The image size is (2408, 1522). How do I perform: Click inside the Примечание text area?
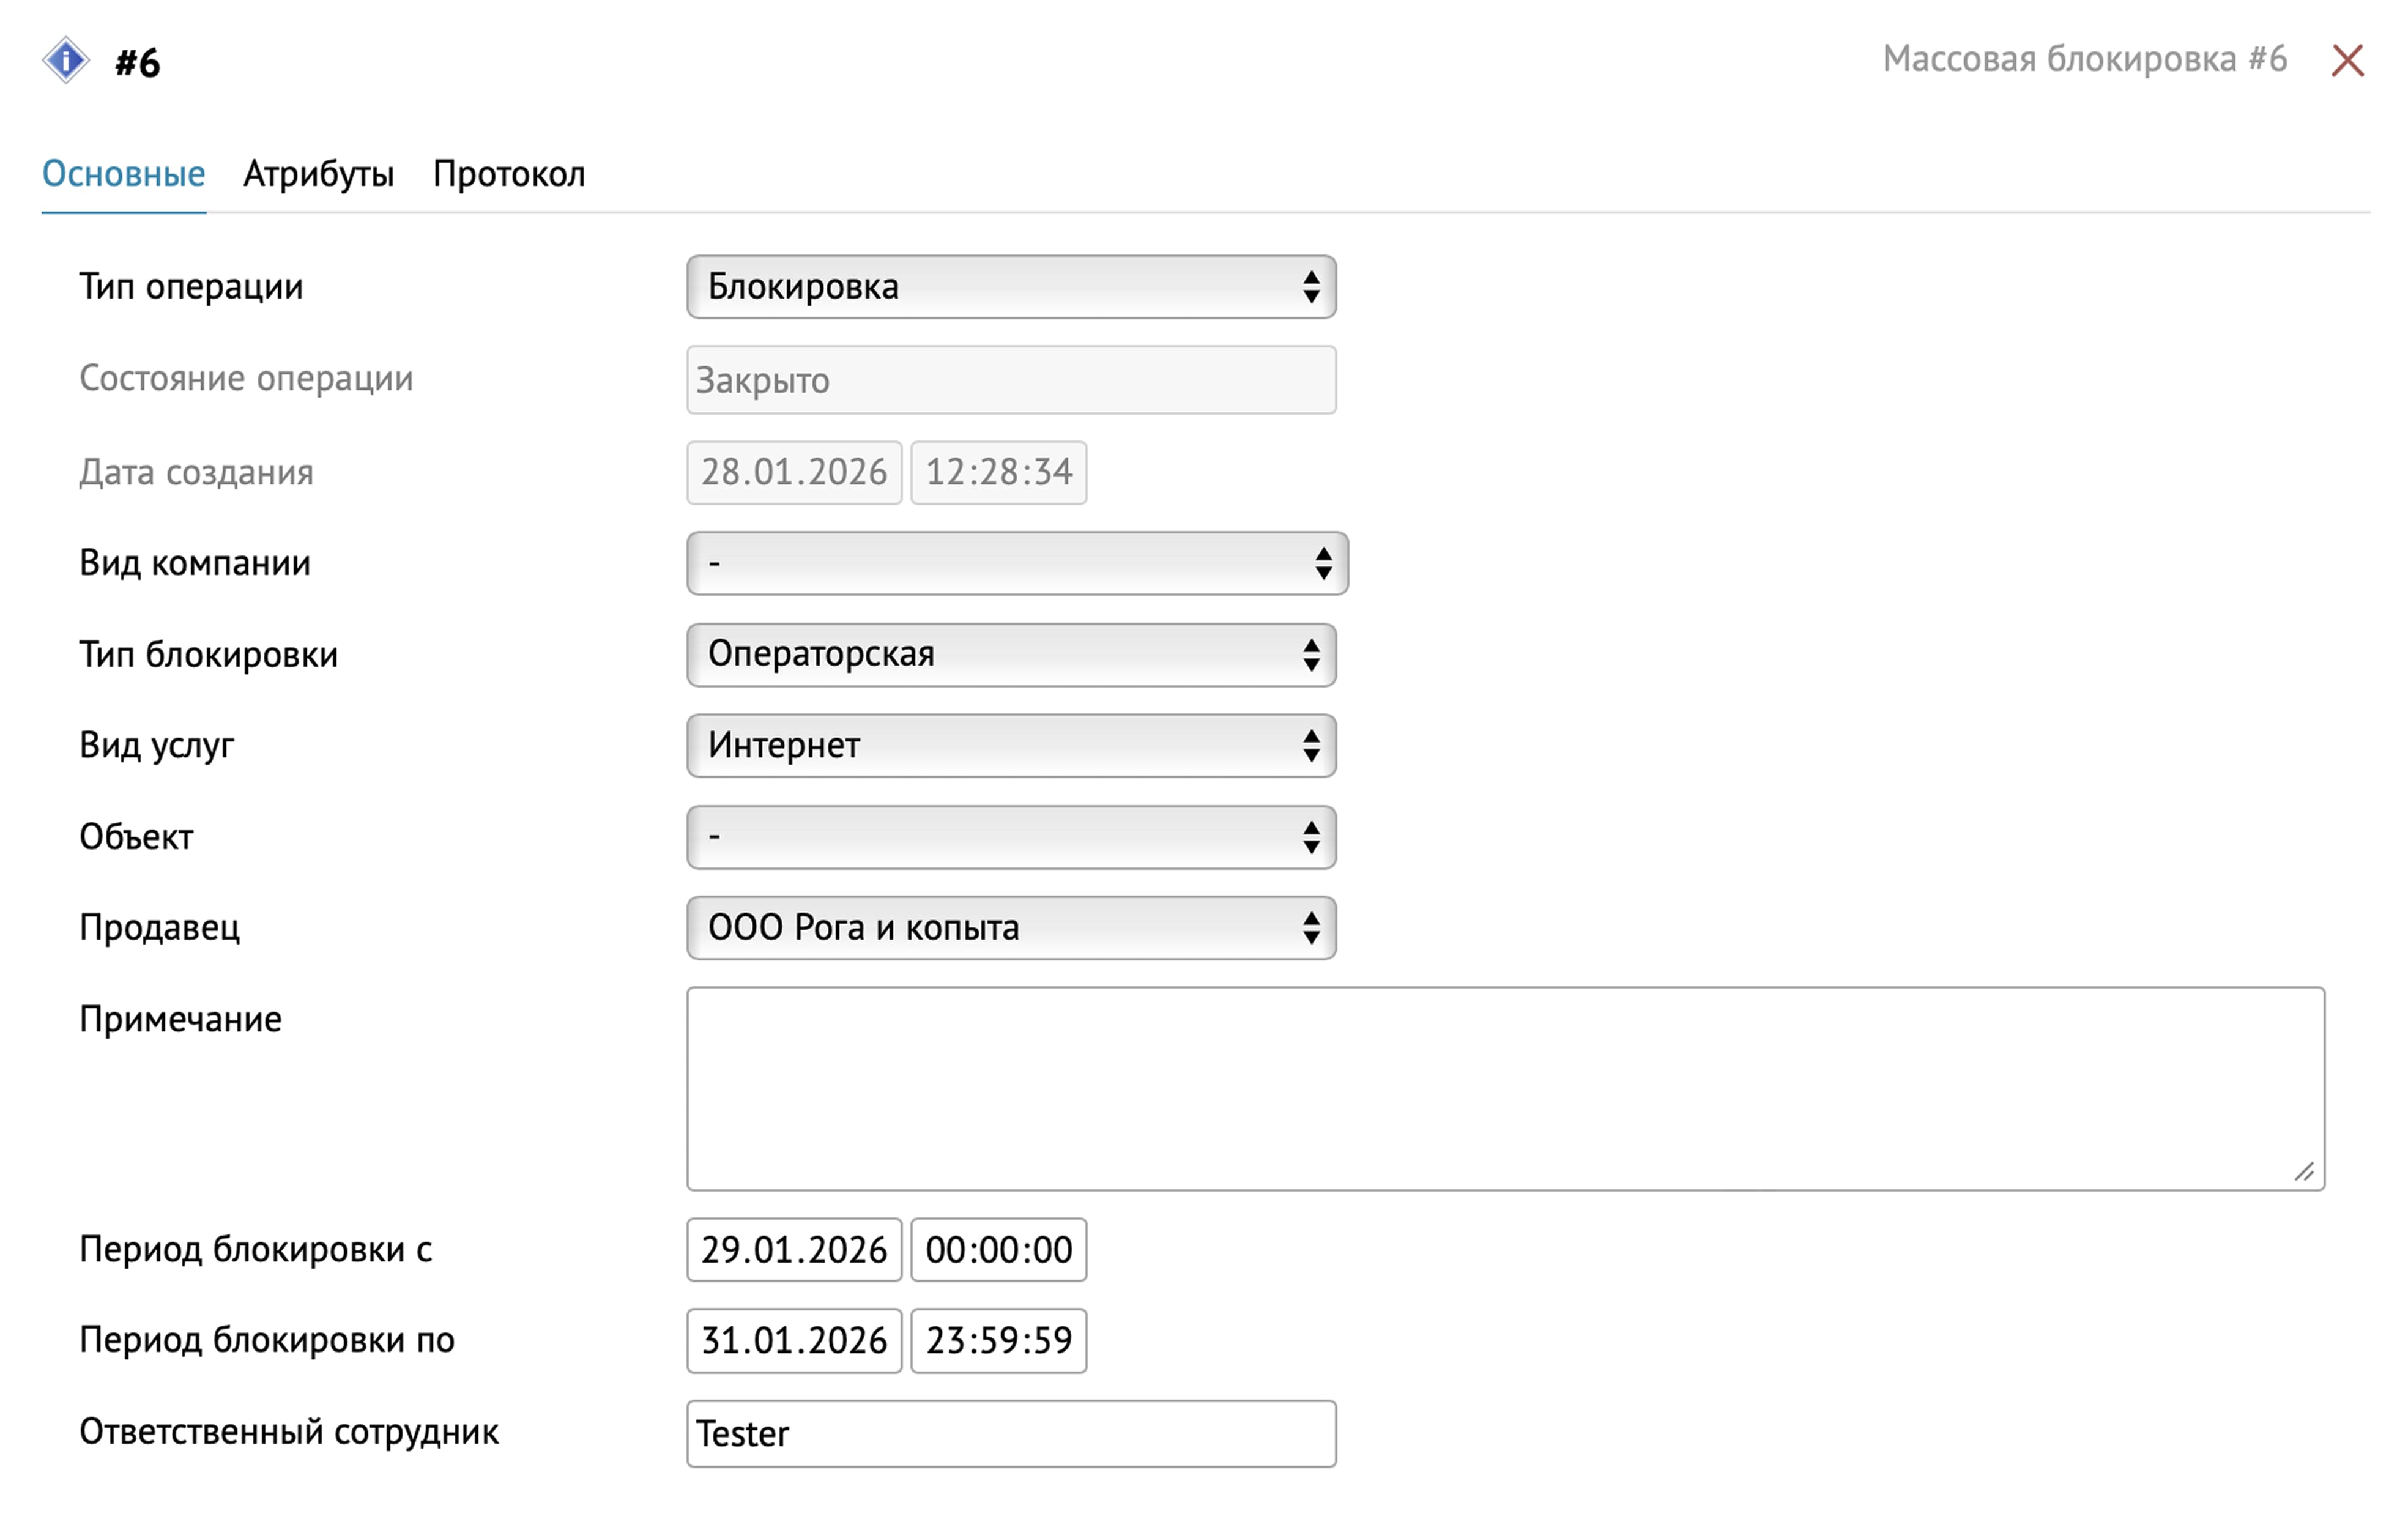[x=1504, y=1088]
